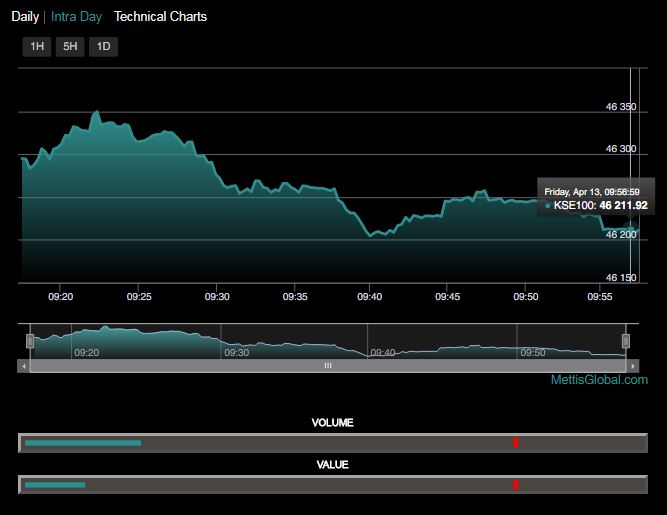Viewport: 667px width, 515px height.
Task: Click the 09:25 x-axis label
Action: pyautogui.click(x=139, y=296)
